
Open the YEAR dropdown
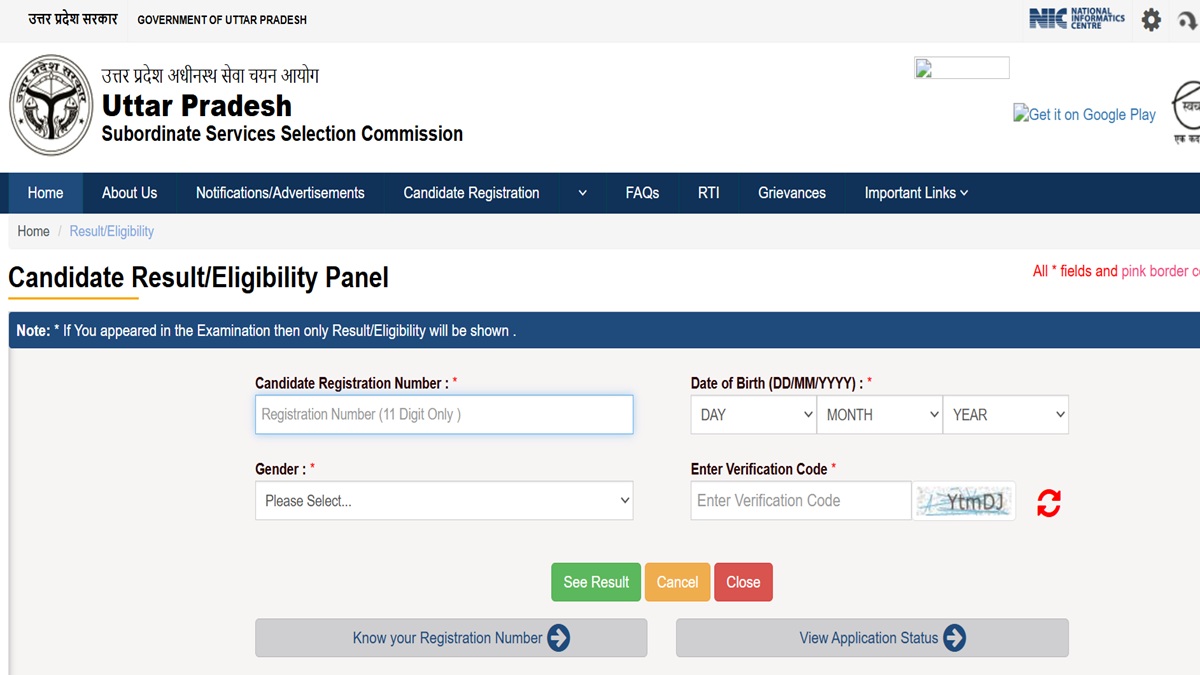point(1005,414)
